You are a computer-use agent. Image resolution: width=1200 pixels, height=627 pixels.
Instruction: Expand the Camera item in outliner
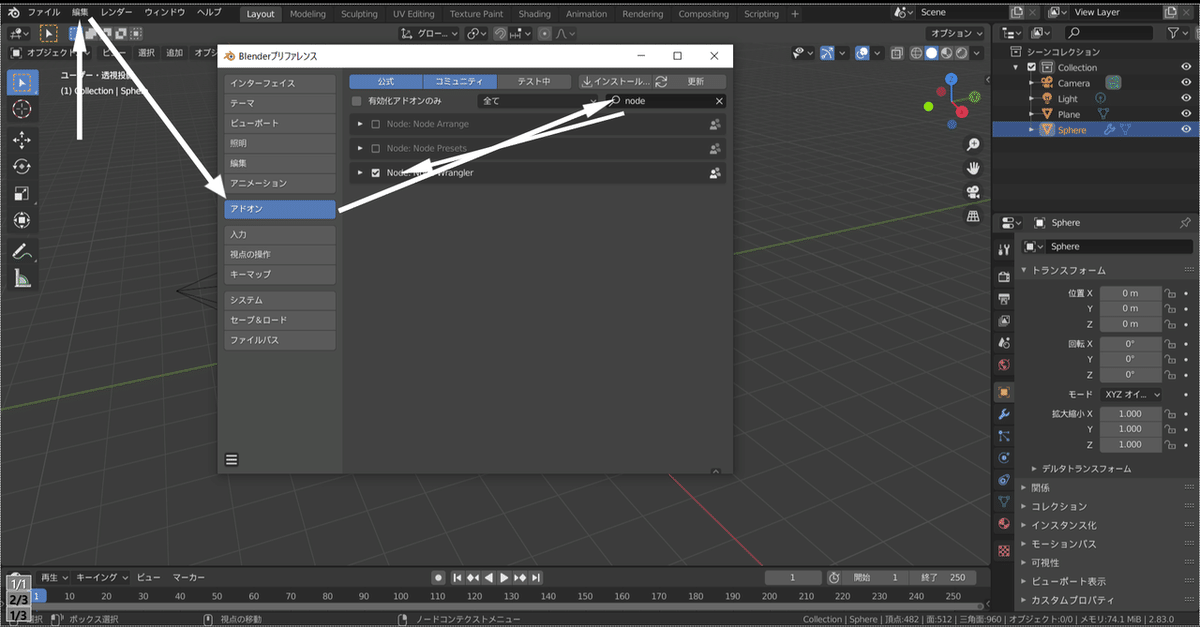[1033, 83]
